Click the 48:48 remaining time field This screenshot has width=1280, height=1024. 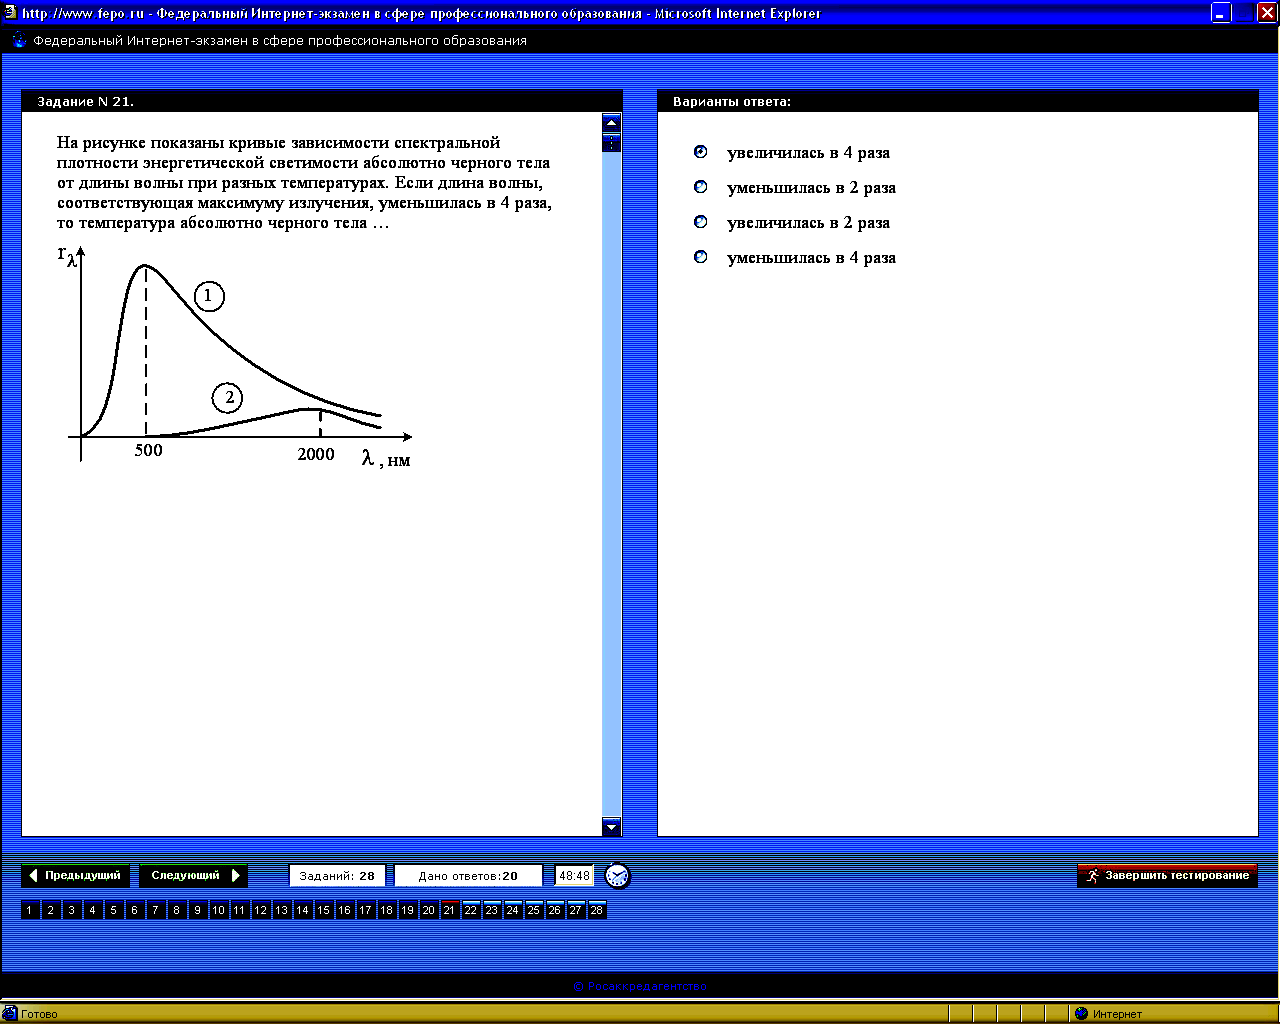pyautogui.click(x=574, y=876)
